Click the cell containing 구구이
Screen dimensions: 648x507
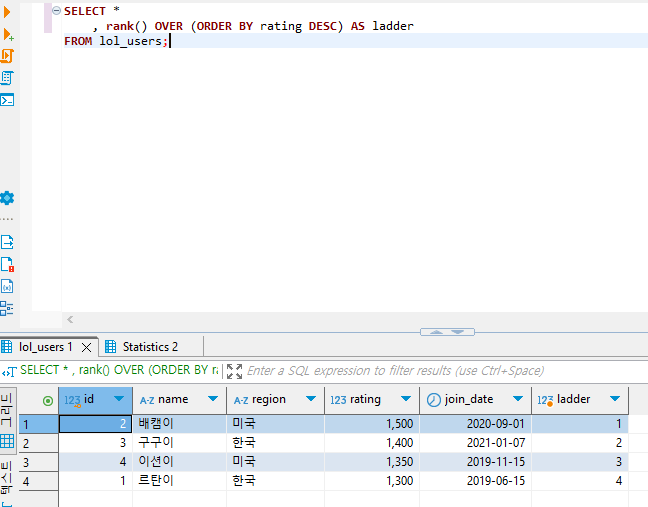pos(179,443)
